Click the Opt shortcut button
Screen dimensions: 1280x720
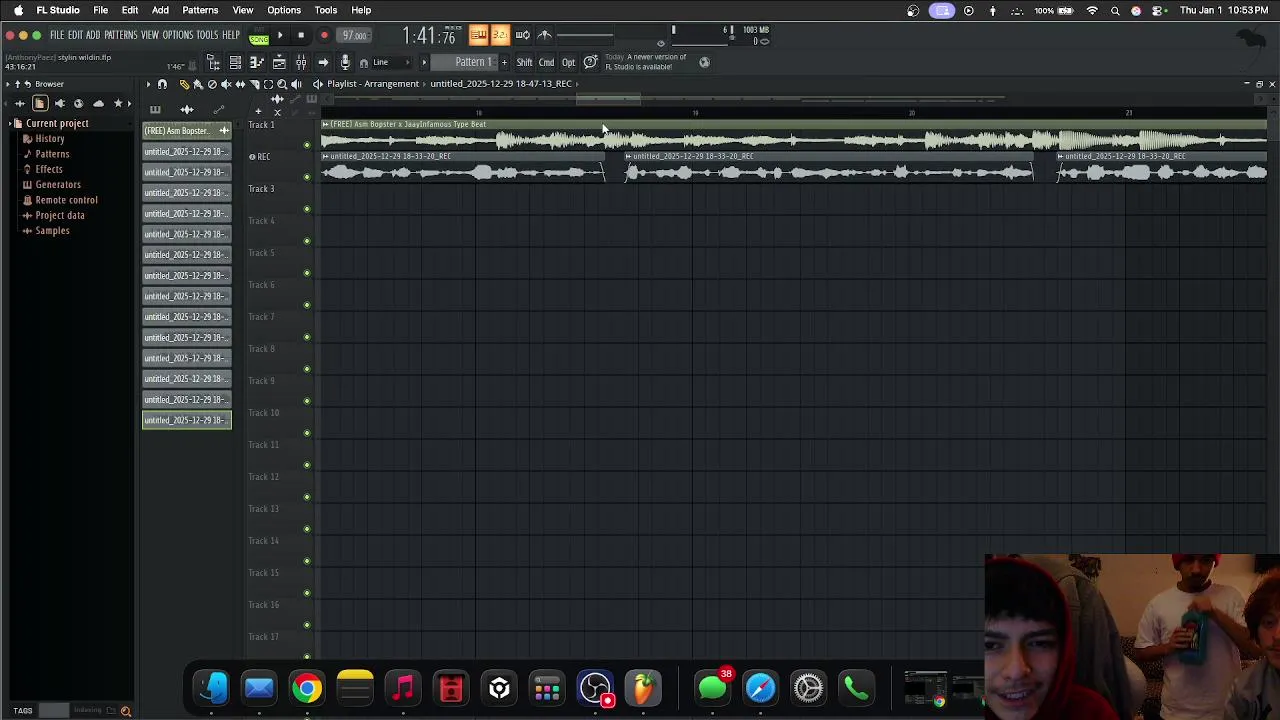568,62
